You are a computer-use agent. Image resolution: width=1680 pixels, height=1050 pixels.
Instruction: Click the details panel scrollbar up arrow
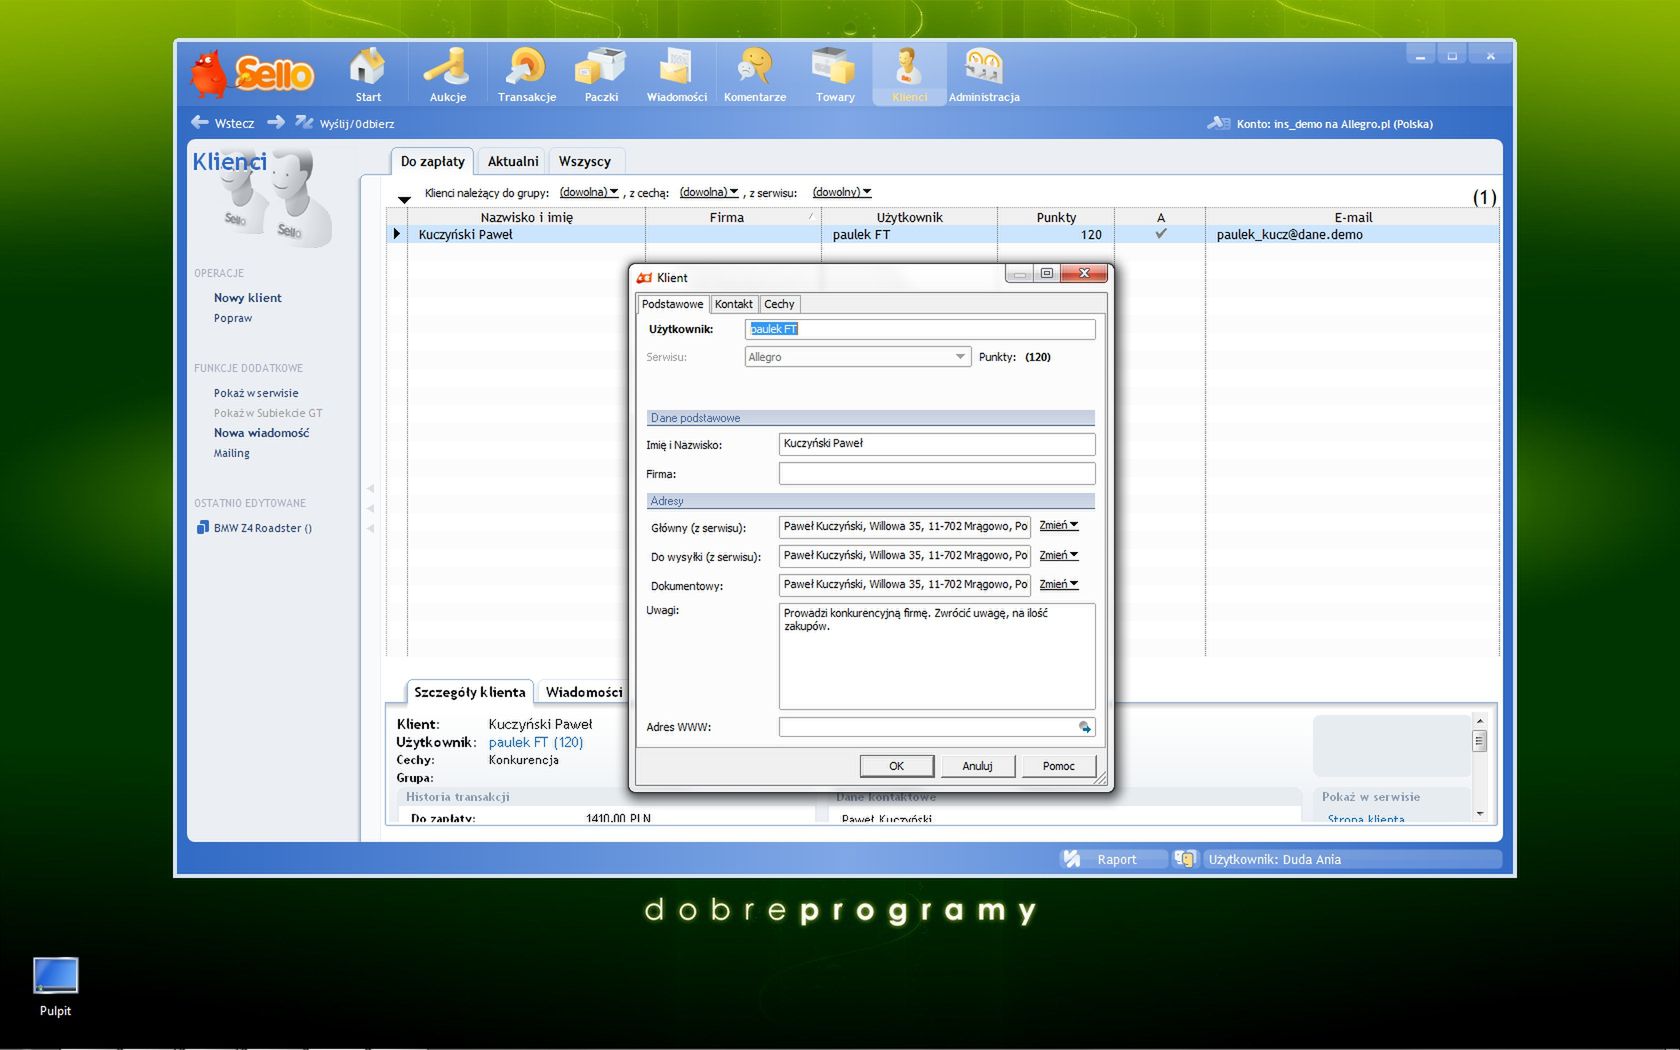click(1480, 721)
